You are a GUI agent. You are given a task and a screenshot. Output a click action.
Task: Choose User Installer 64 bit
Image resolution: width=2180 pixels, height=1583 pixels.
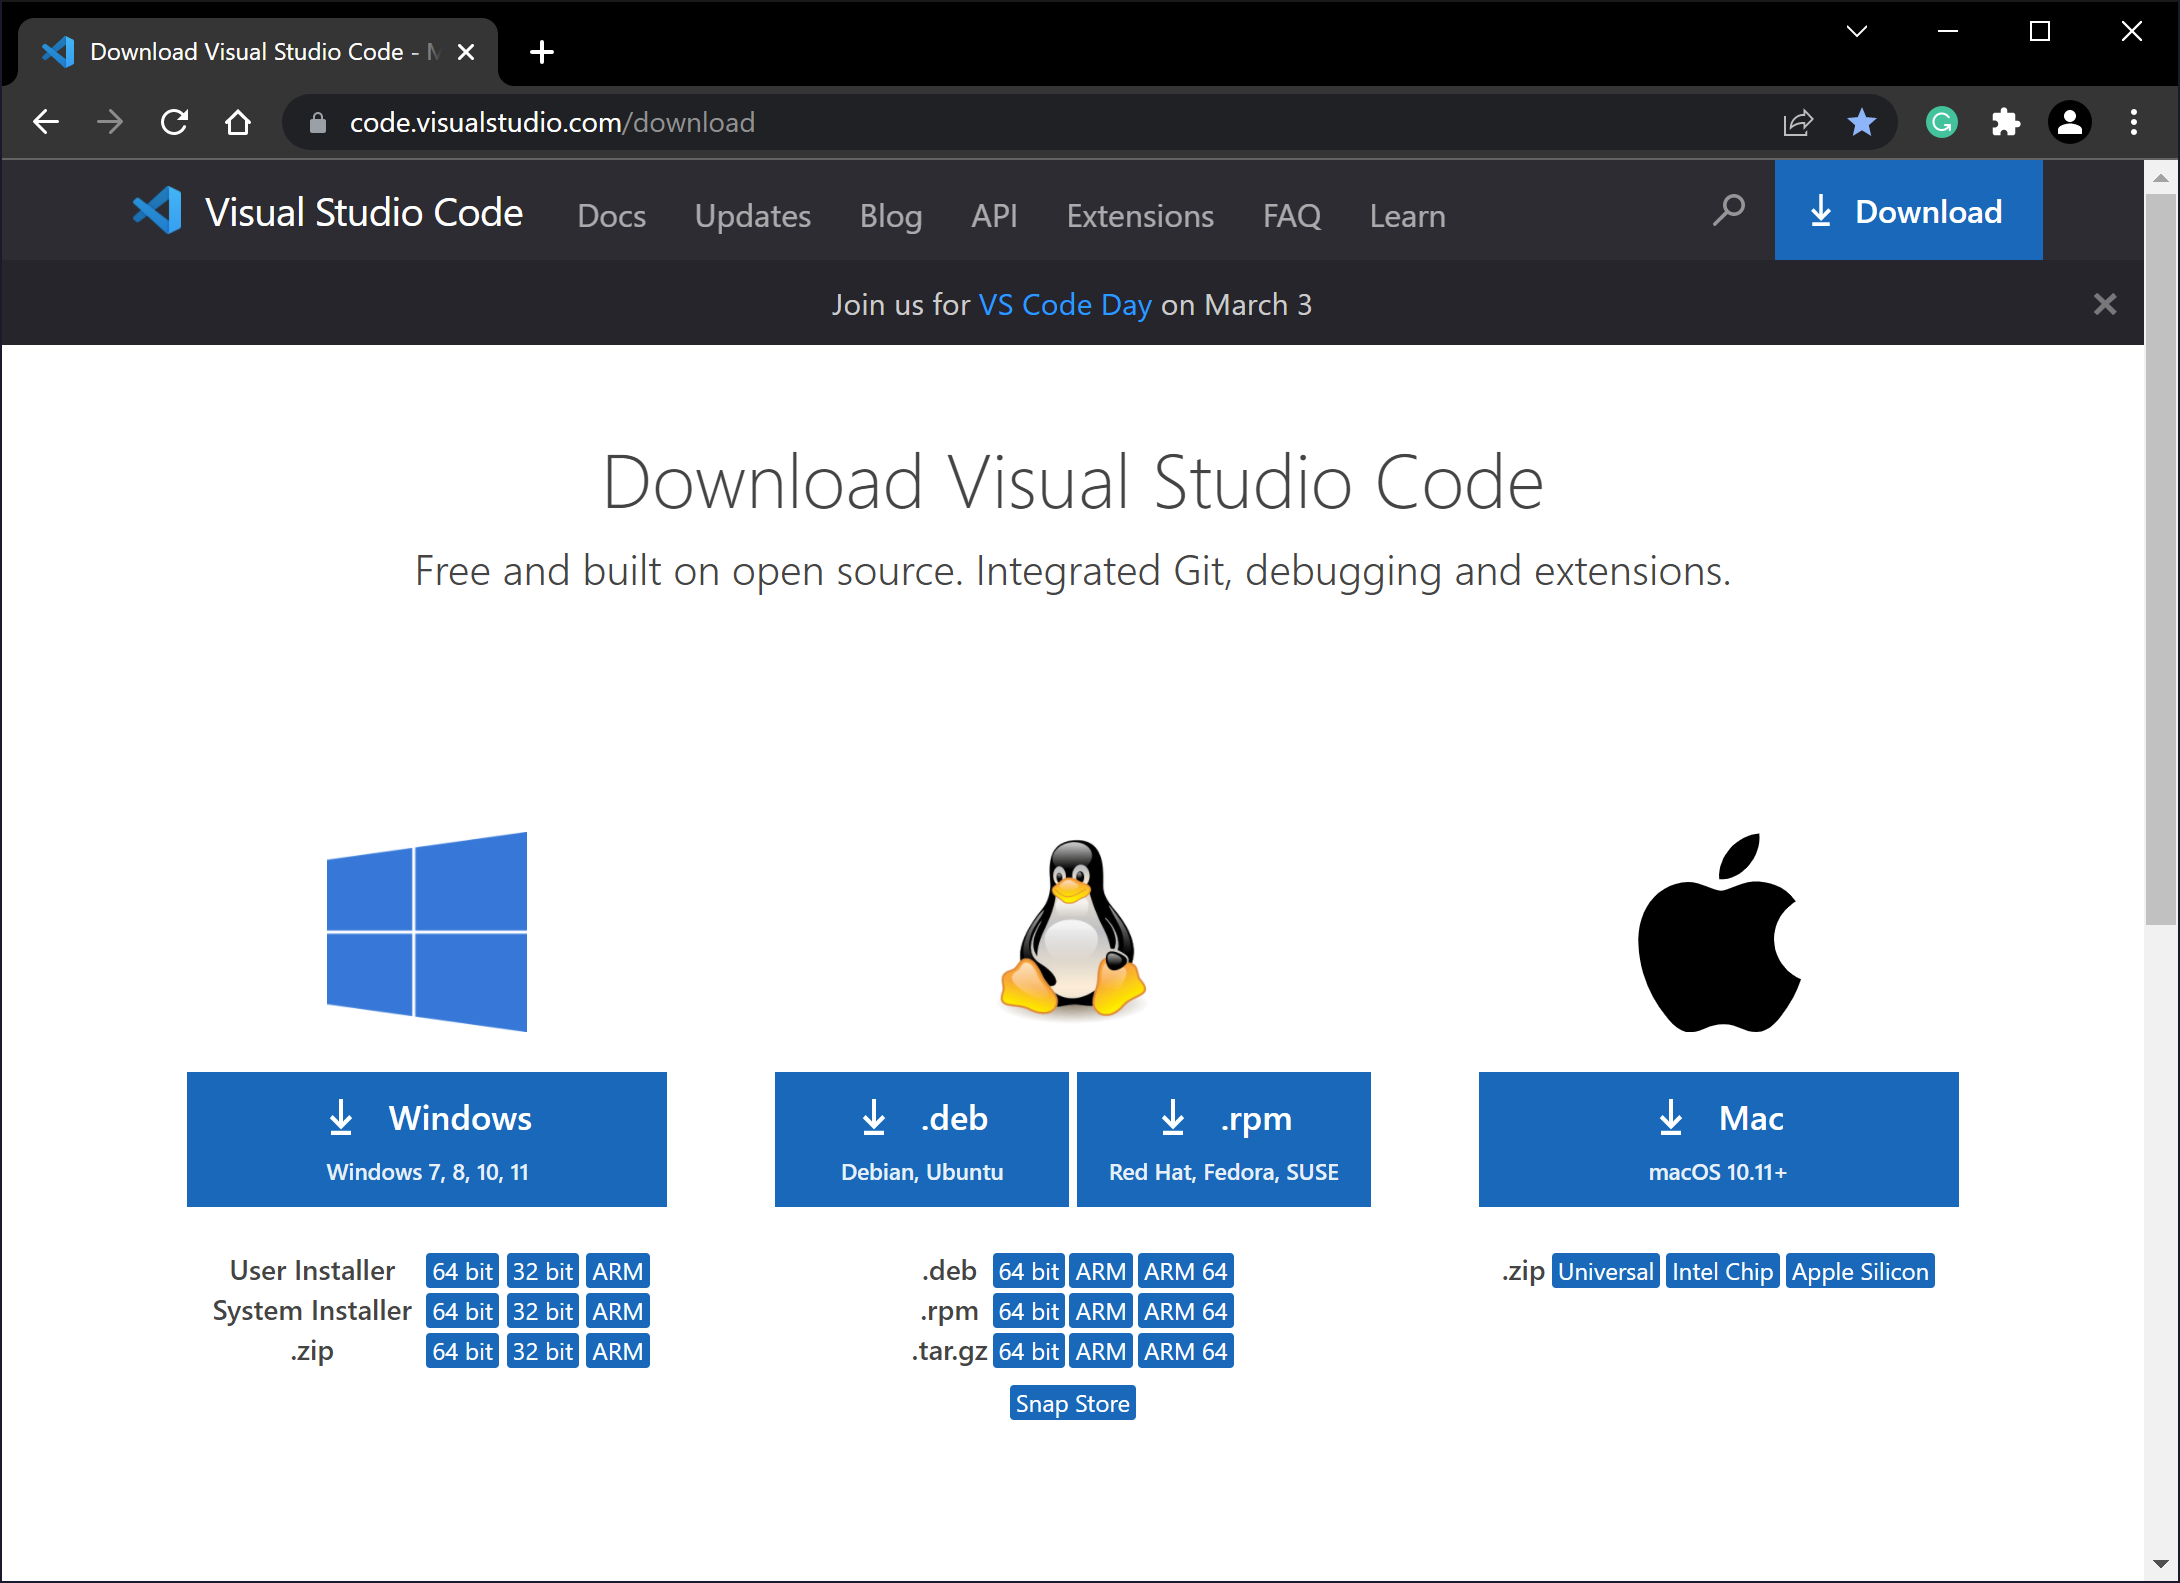462,1271
